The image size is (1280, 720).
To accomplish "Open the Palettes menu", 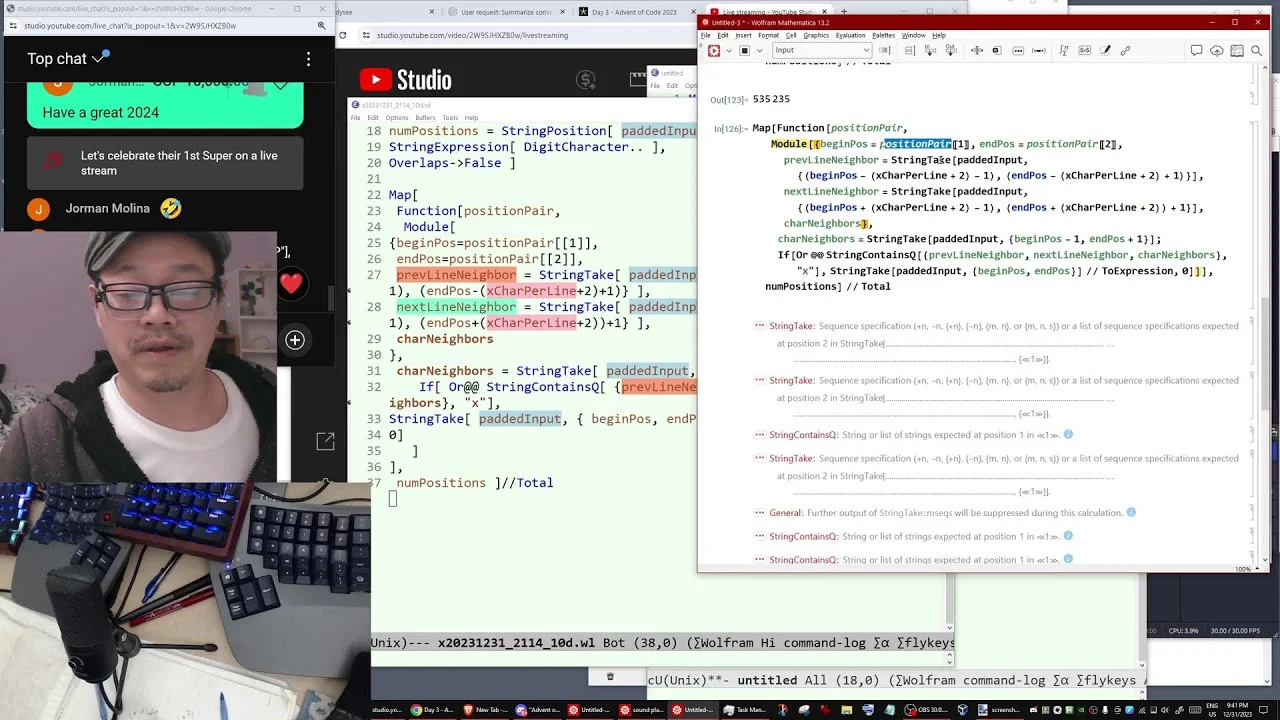I will [x=883, y=35].
